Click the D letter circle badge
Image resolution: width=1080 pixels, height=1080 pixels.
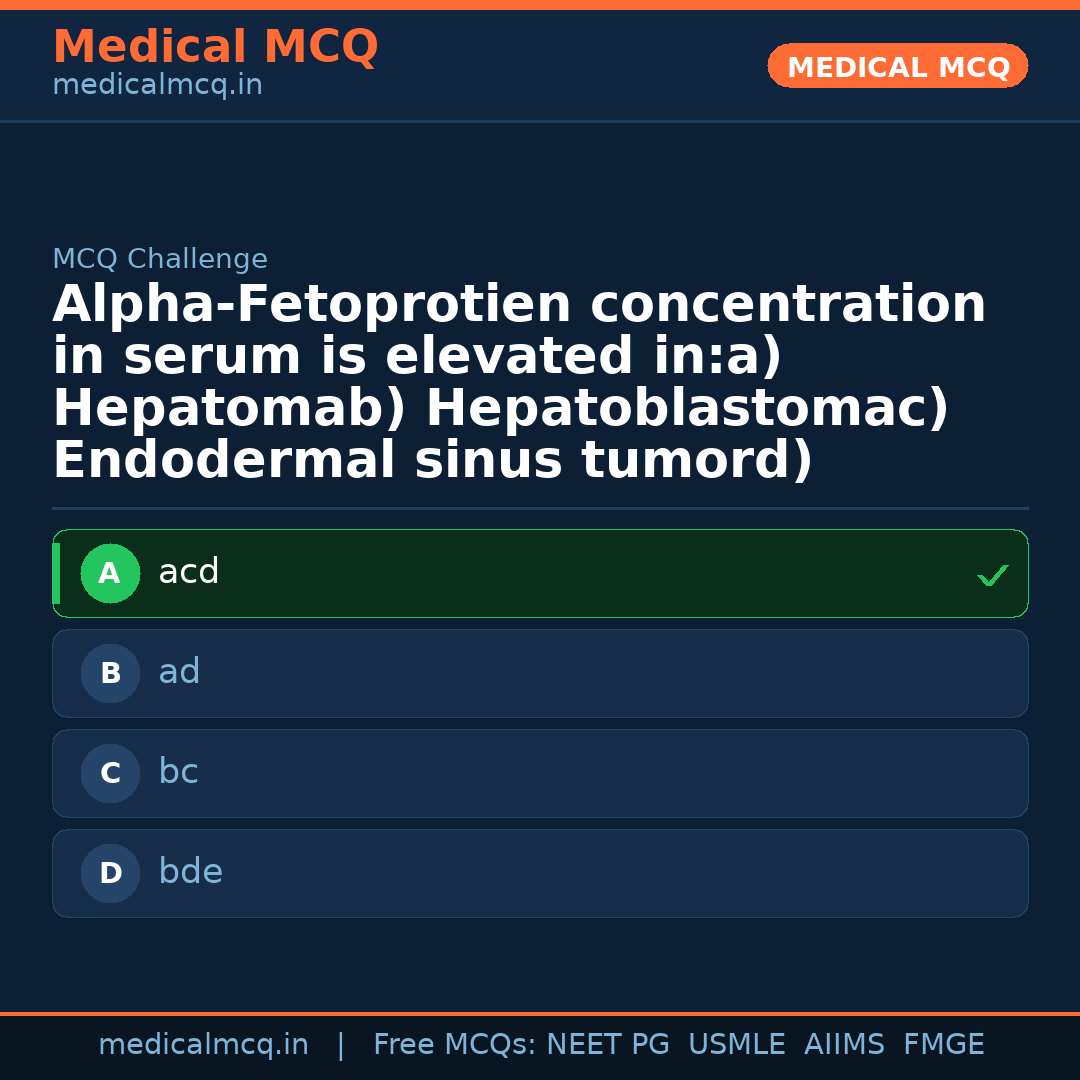click(x=110, y=874)
